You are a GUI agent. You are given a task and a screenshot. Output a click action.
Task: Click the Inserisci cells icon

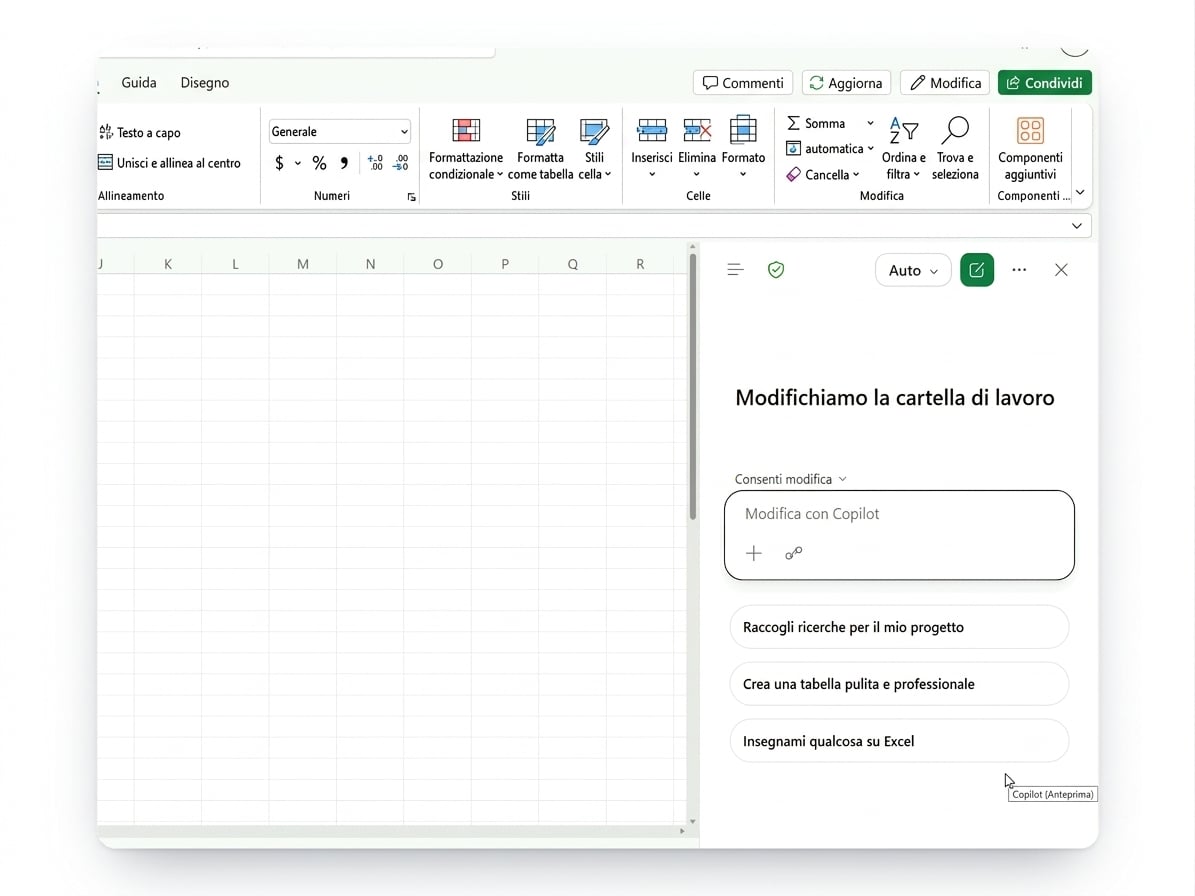point(652,131)
